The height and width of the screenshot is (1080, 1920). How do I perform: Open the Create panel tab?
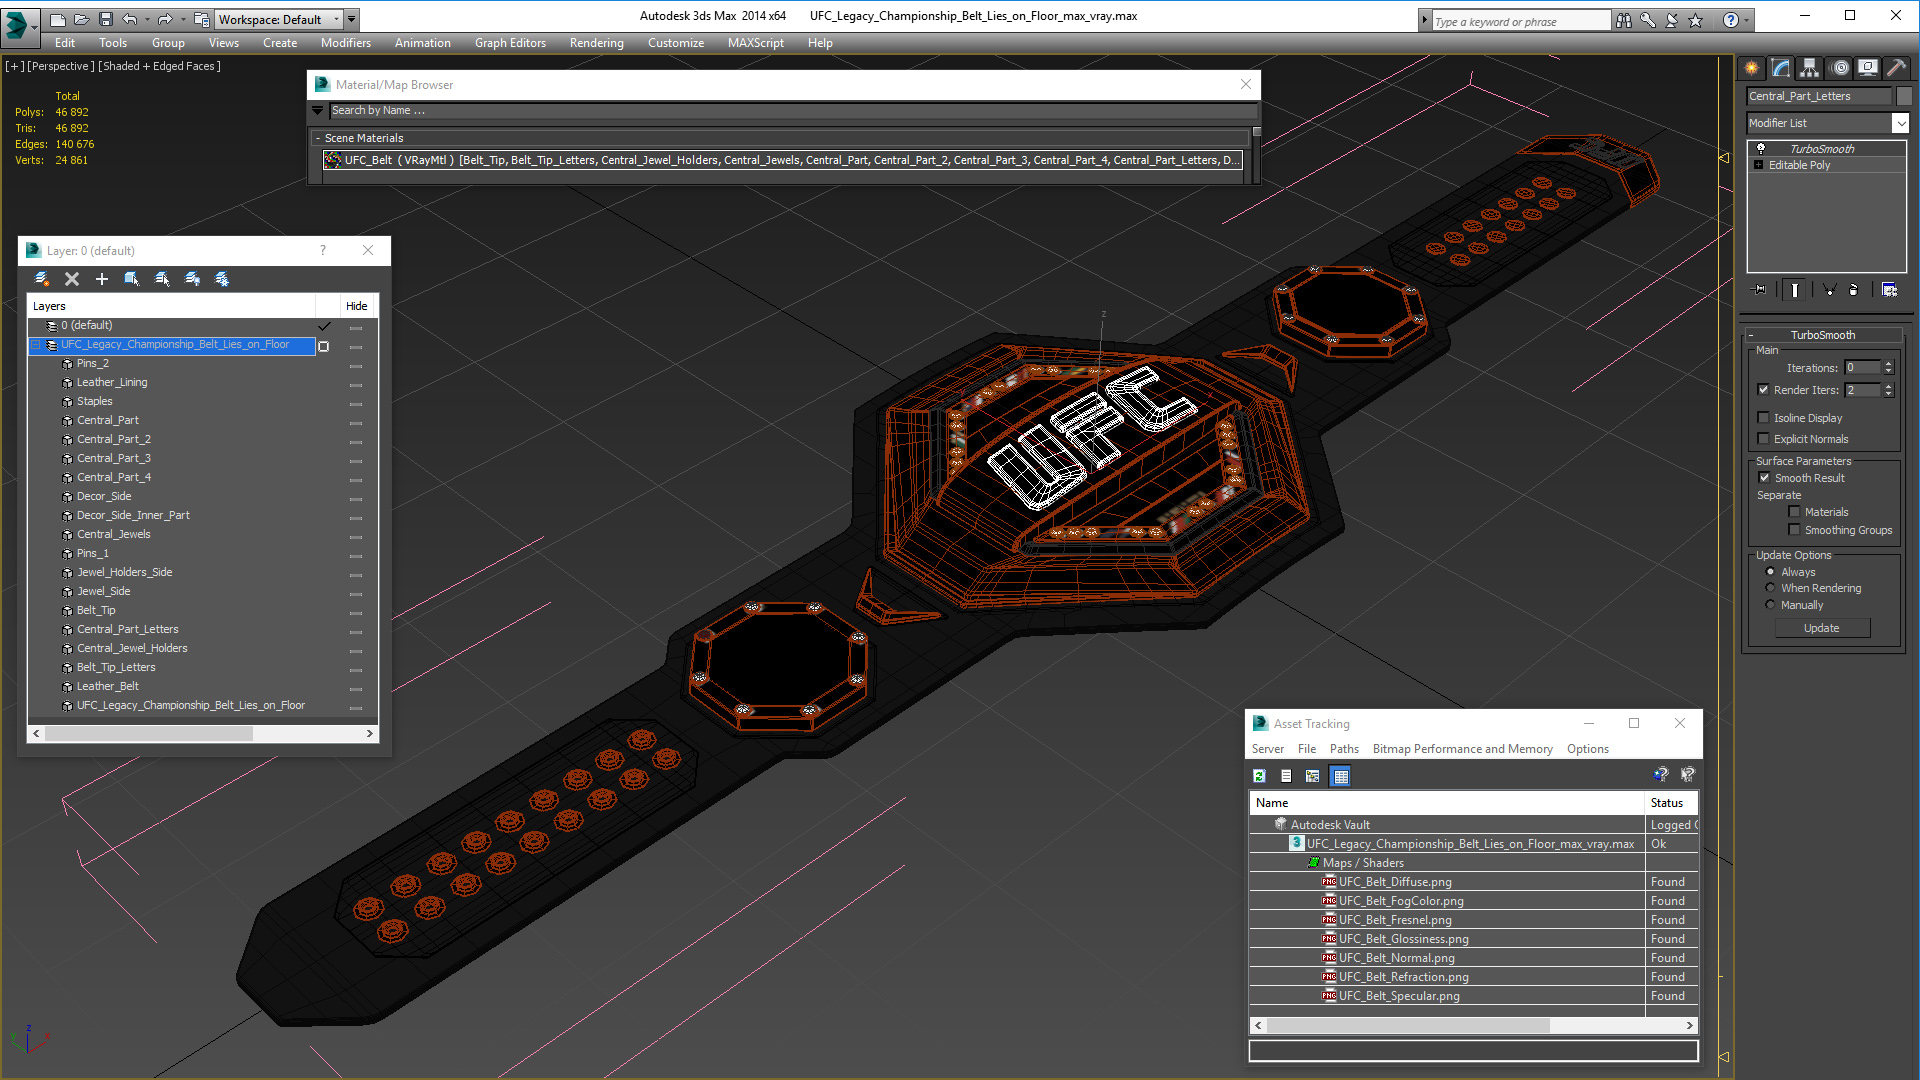[x=1752, y=68]
